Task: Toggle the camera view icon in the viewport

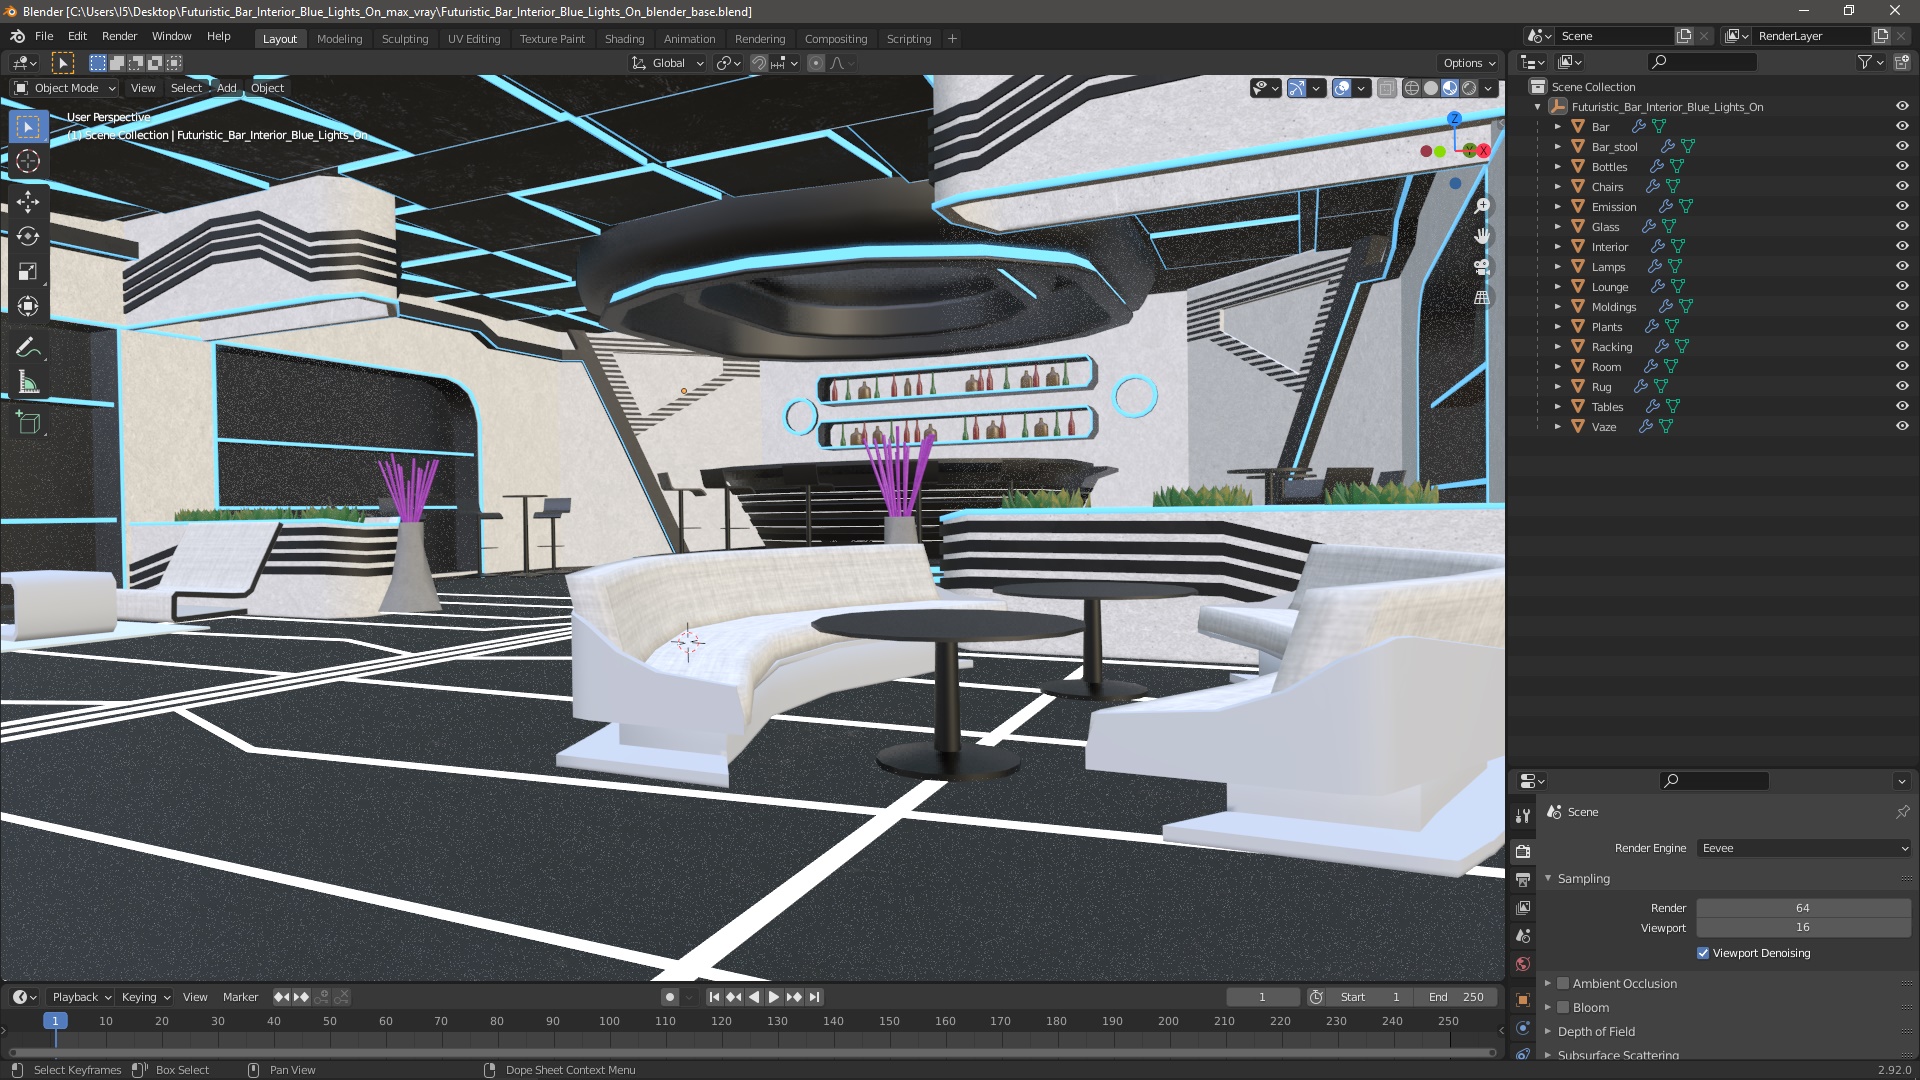Action: click(1482, 267)
